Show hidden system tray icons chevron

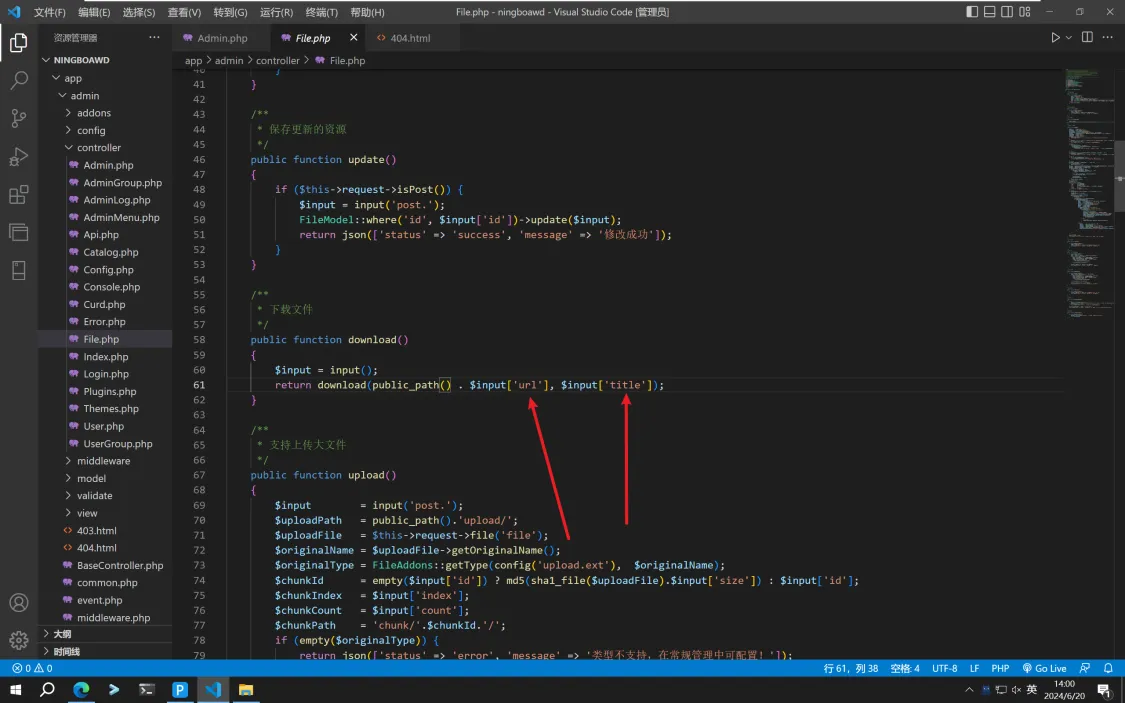tap(969, 690)
